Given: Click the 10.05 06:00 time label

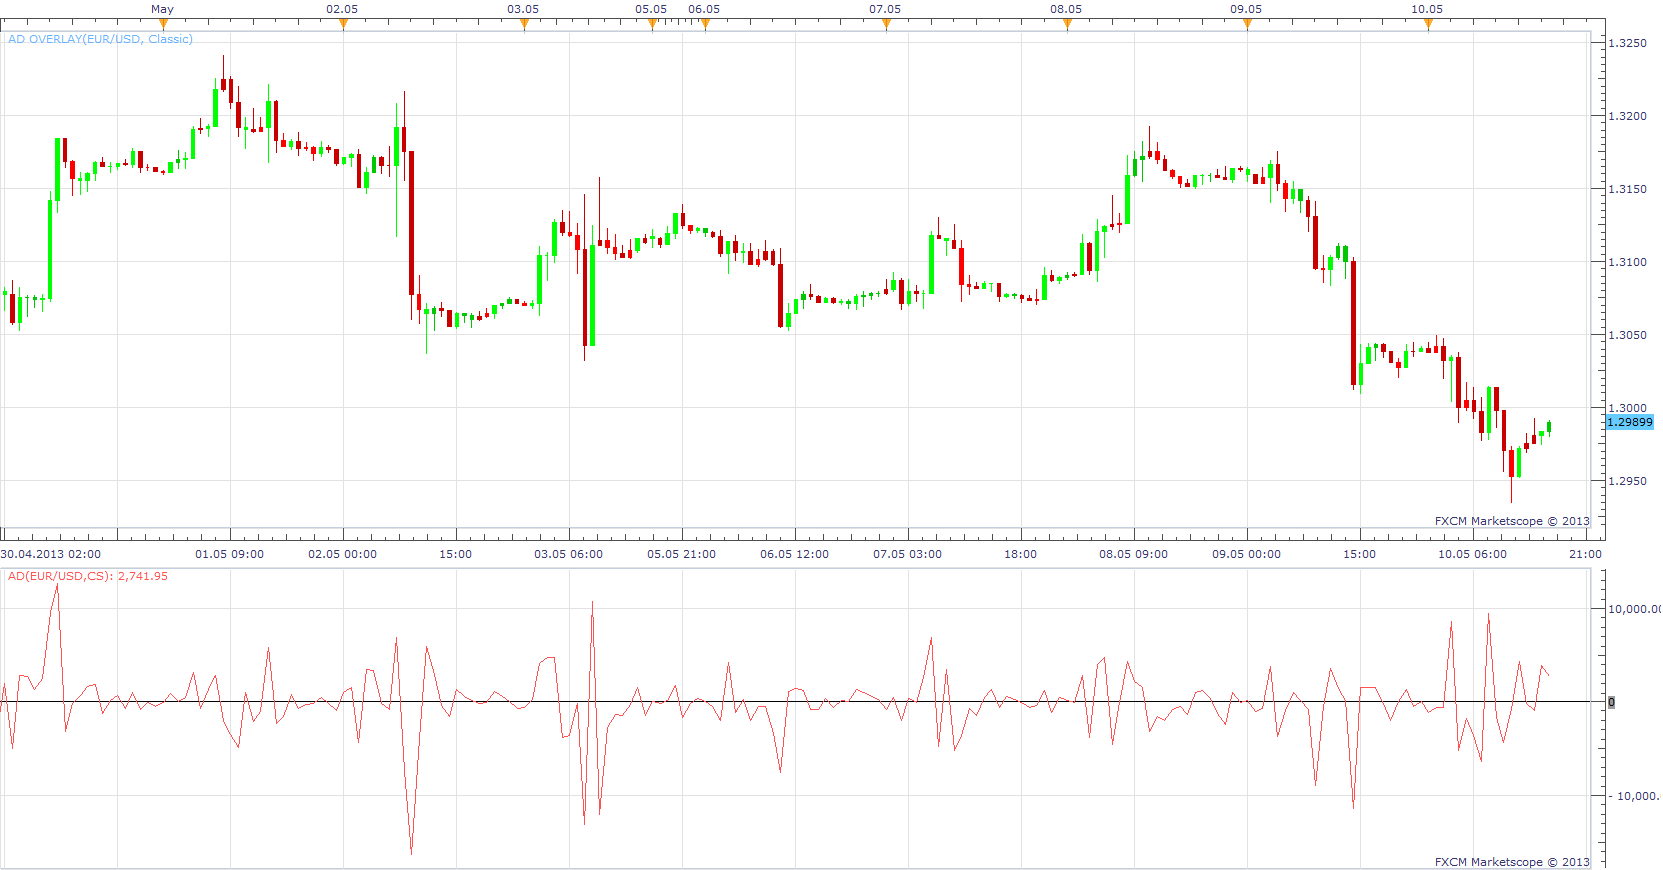Looking at the screenshot, I should 1473,554.
